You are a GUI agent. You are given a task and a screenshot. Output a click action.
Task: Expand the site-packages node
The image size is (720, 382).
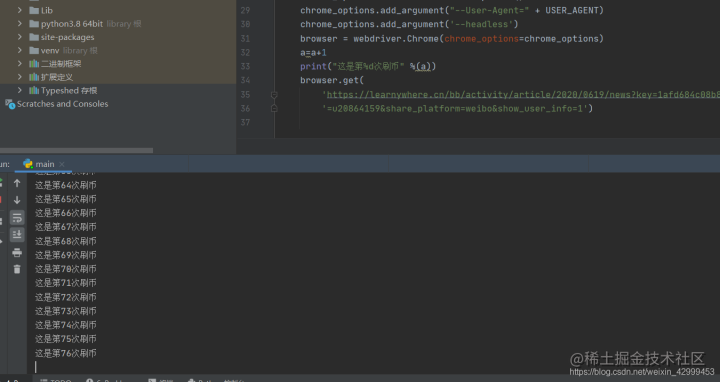(x=20, y=37)
